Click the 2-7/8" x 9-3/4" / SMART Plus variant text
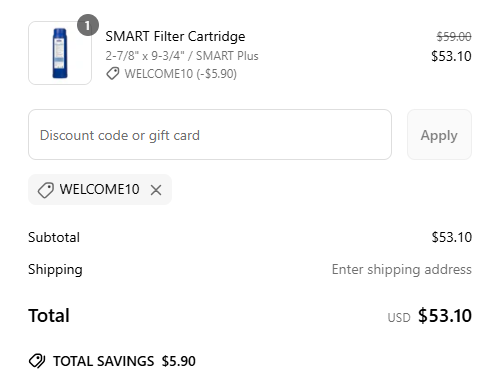The height and width of the screenshot is (373, 484). 182,56
